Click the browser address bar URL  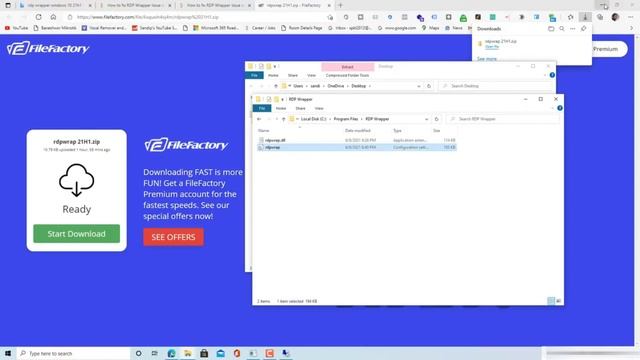tap(148, 17)
